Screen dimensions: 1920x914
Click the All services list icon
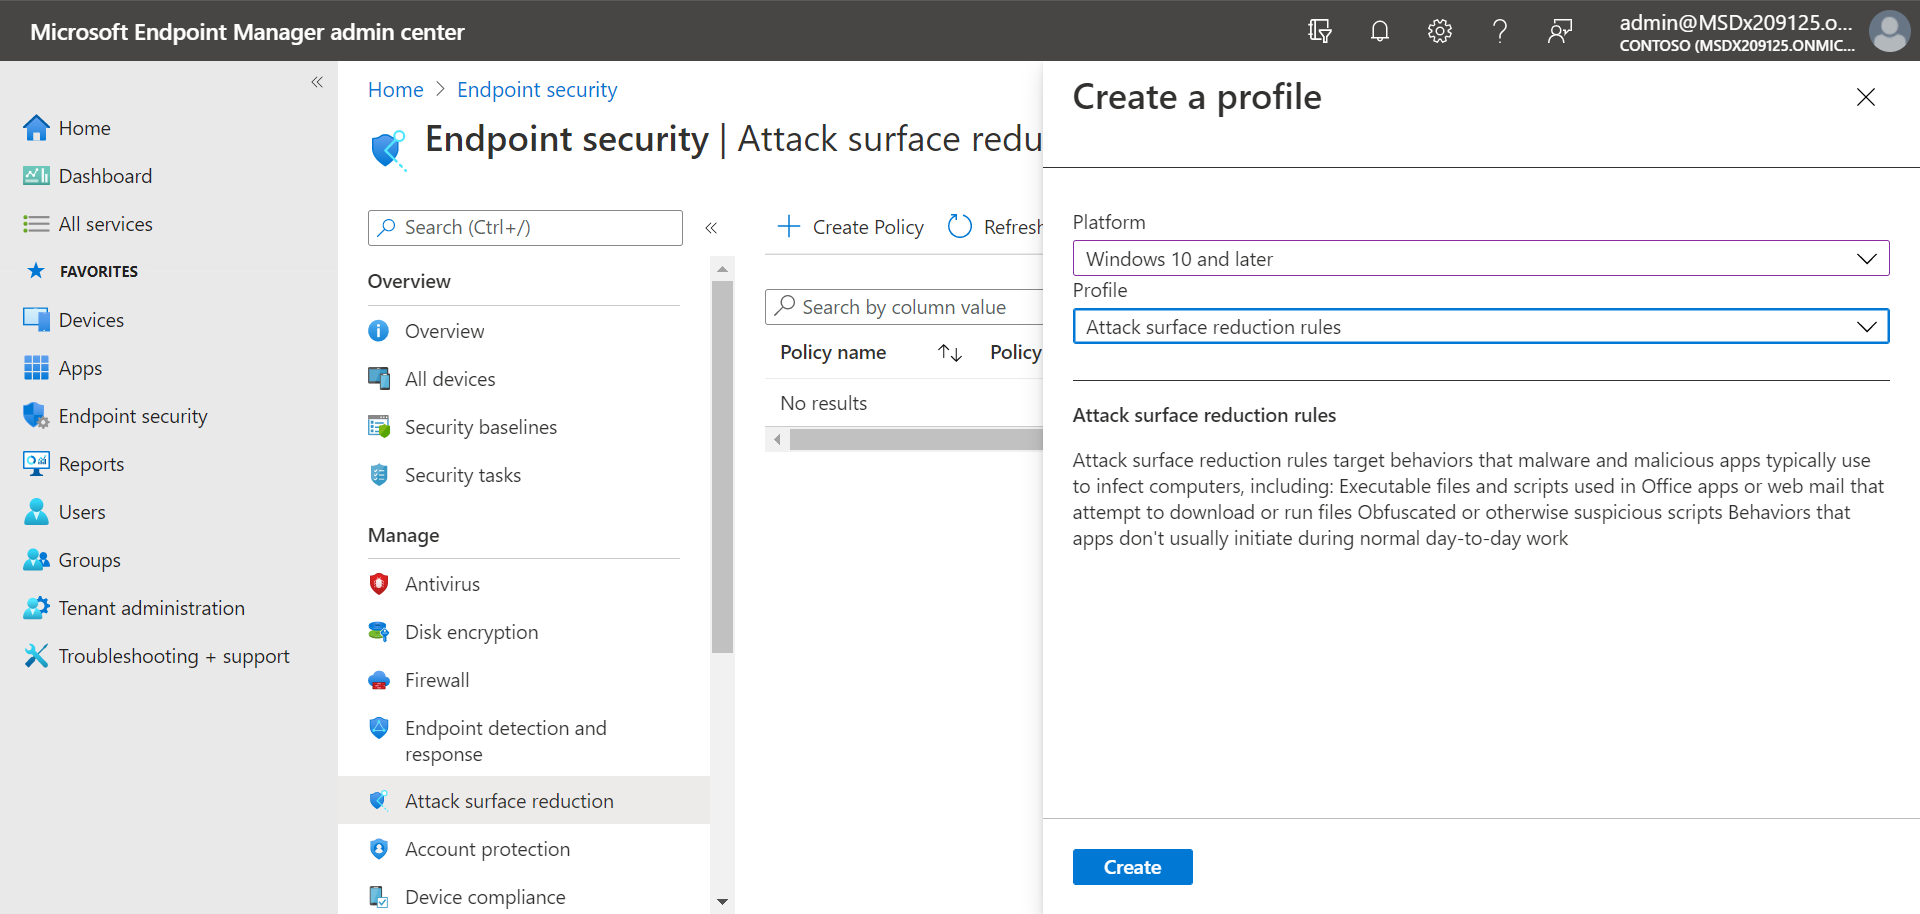point(36,224)
